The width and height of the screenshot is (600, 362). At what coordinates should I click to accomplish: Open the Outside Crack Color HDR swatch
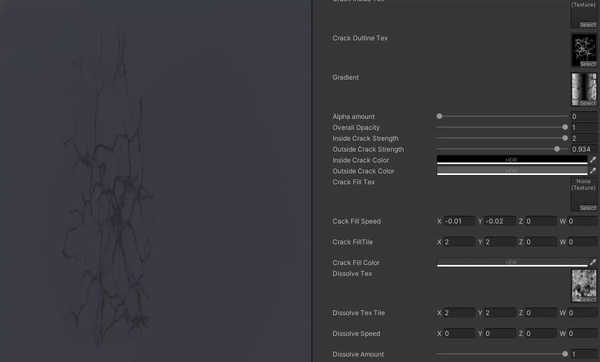512,171
